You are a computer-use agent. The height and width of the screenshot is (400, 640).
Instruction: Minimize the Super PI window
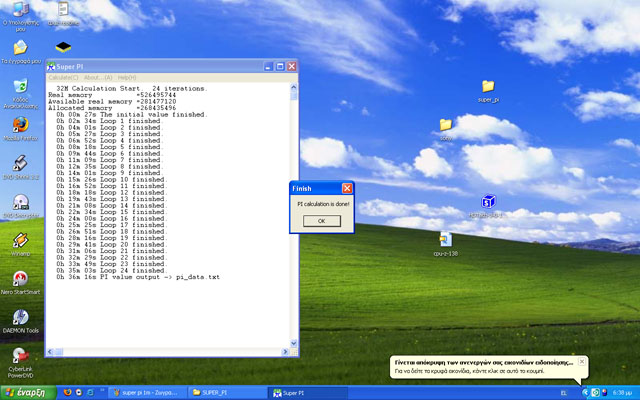click(268, 67)
